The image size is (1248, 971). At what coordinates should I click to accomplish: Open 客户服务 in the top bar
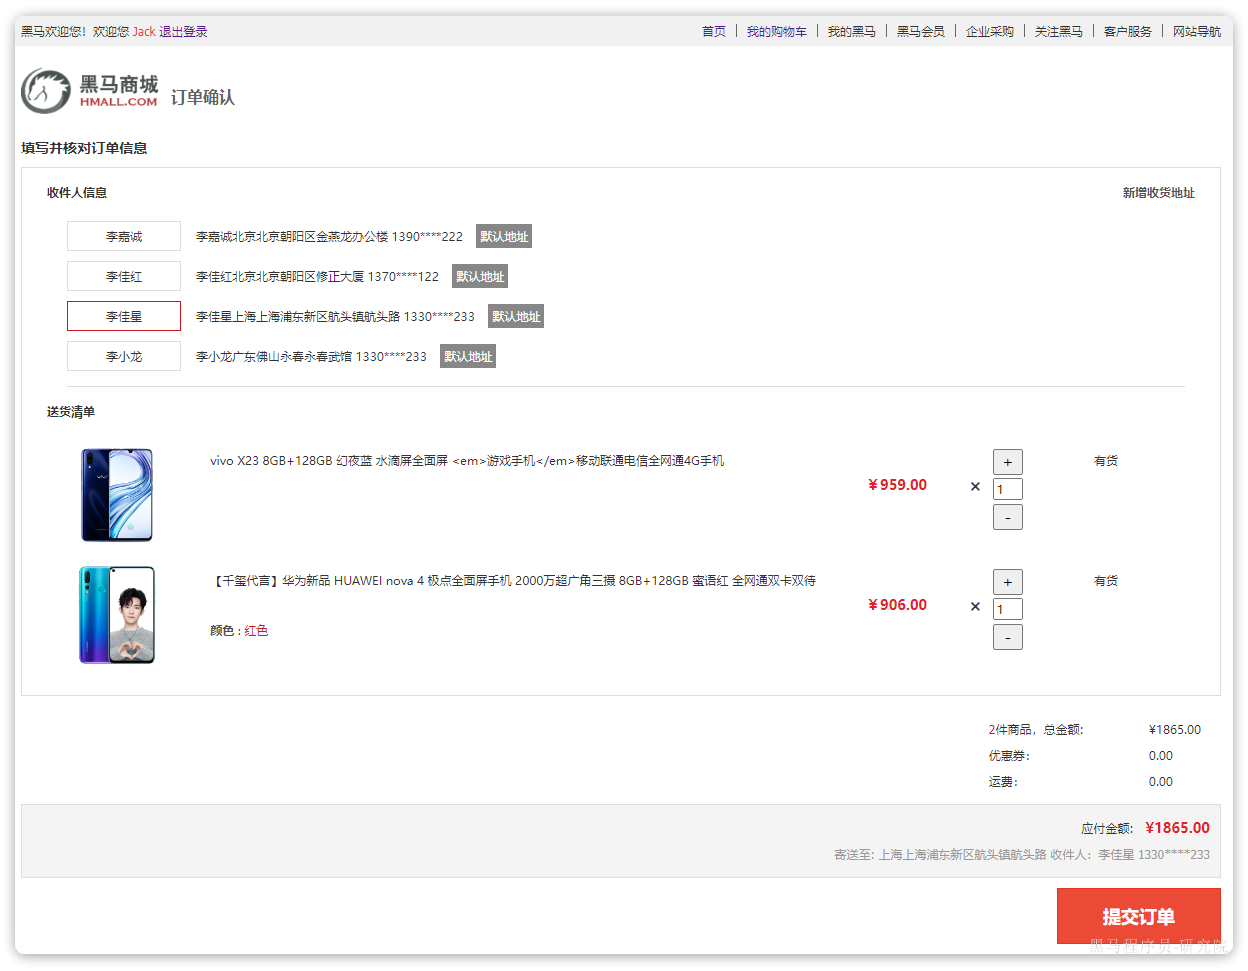(1127, 32)
